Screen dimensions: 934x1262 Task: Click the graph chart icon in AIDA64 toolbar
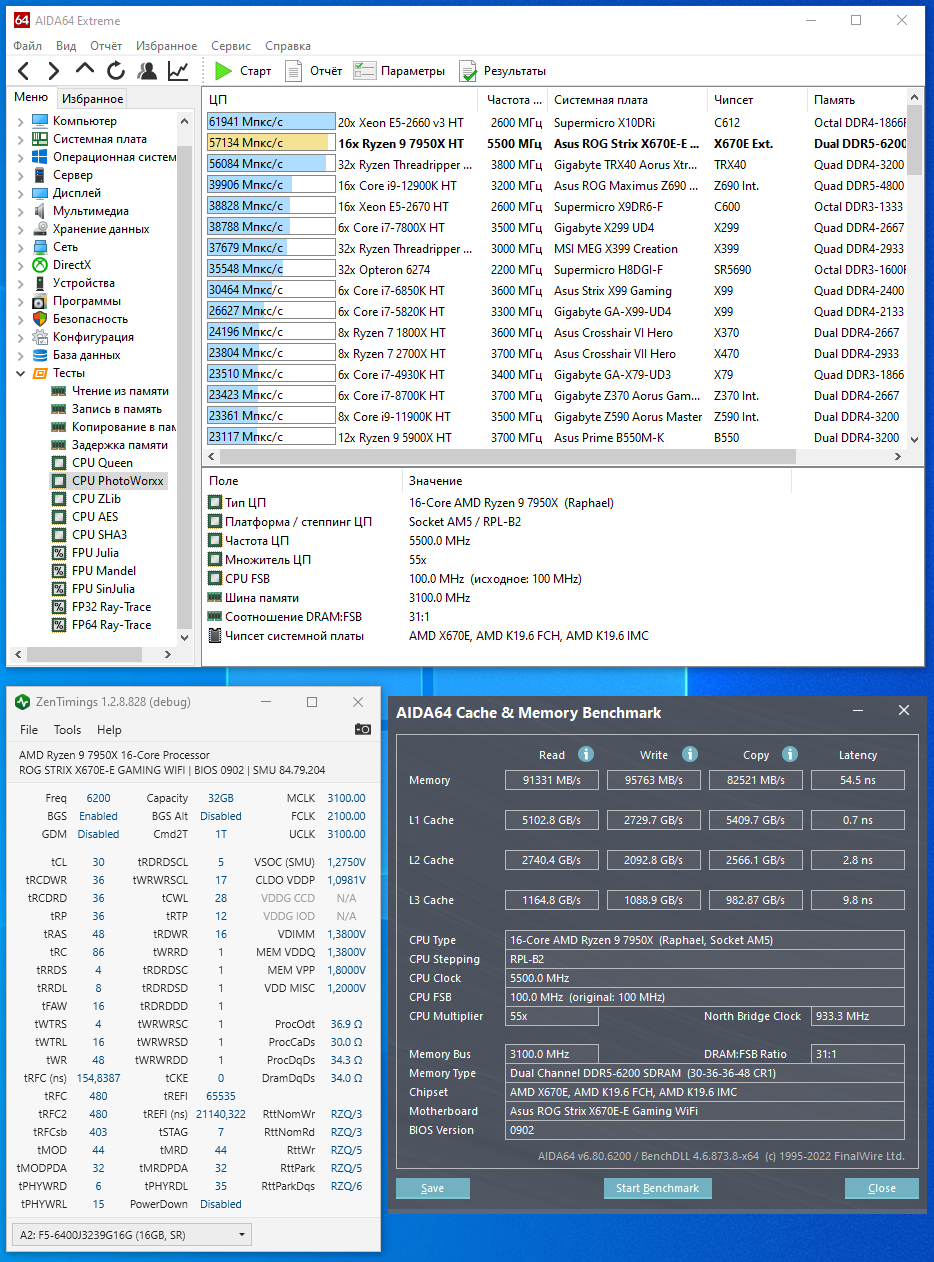click(x=178, y=71)
